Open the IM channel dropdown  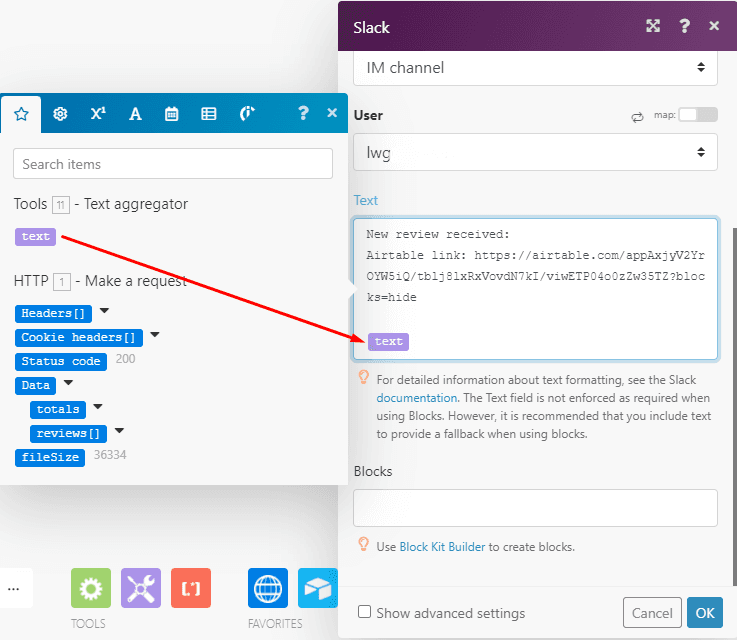click(535, 68)
